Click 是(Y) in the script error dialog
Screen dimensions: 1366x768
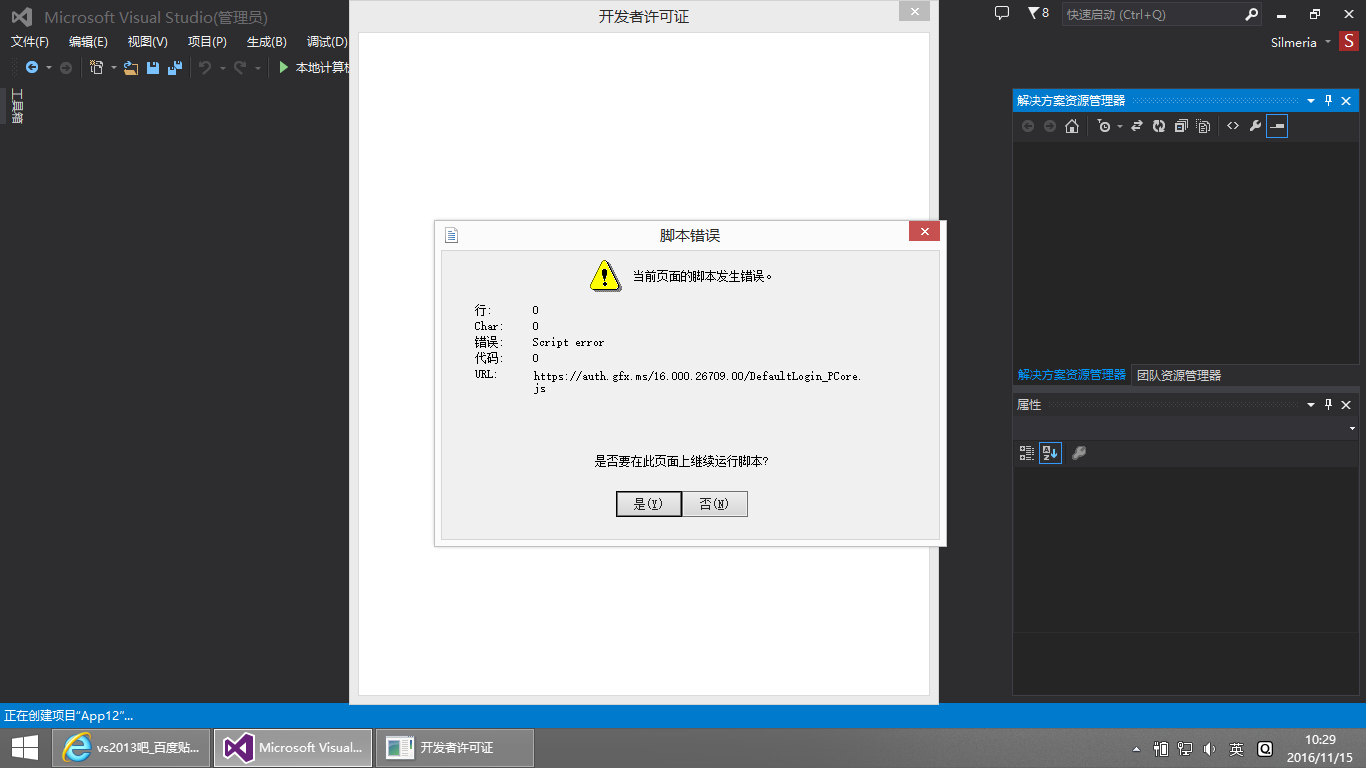pos(648,504)
